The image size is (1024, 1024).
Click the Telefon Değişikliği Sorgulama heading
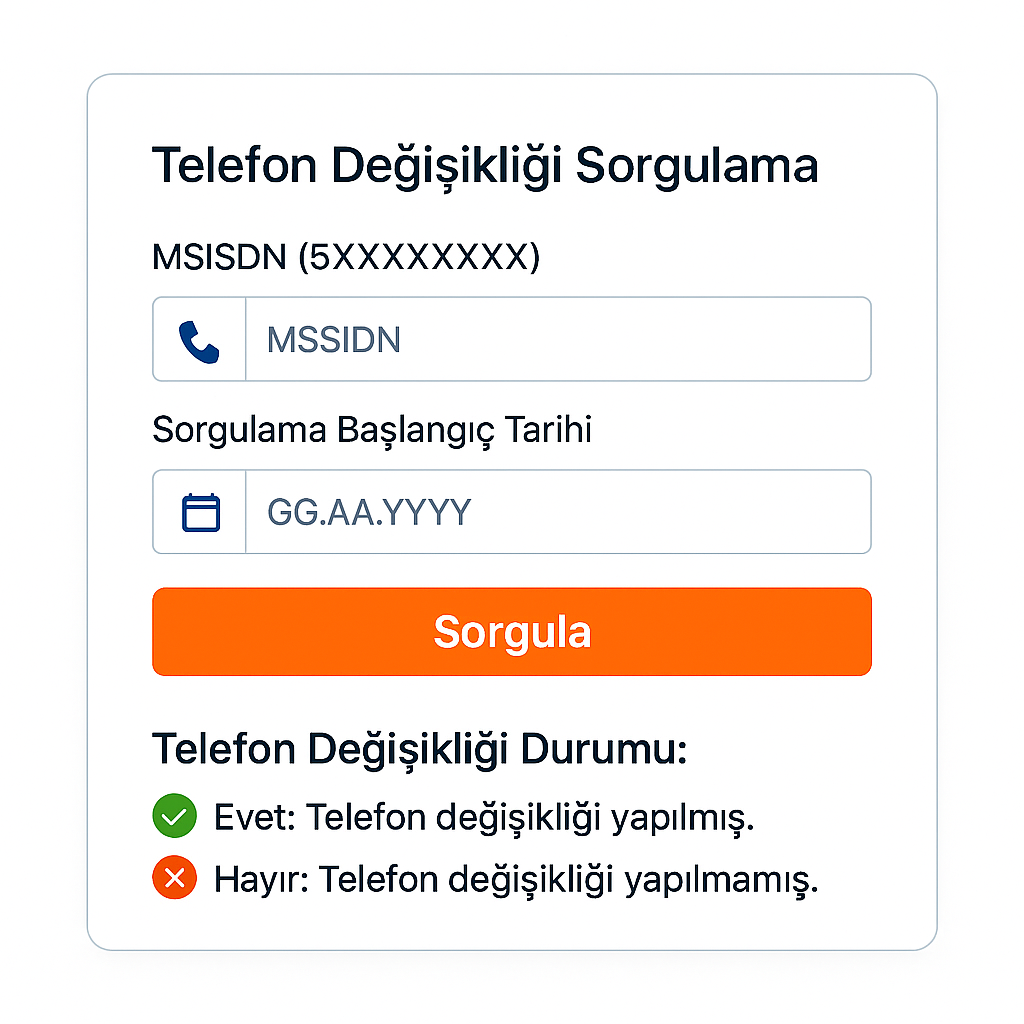(x=485, y=167)
